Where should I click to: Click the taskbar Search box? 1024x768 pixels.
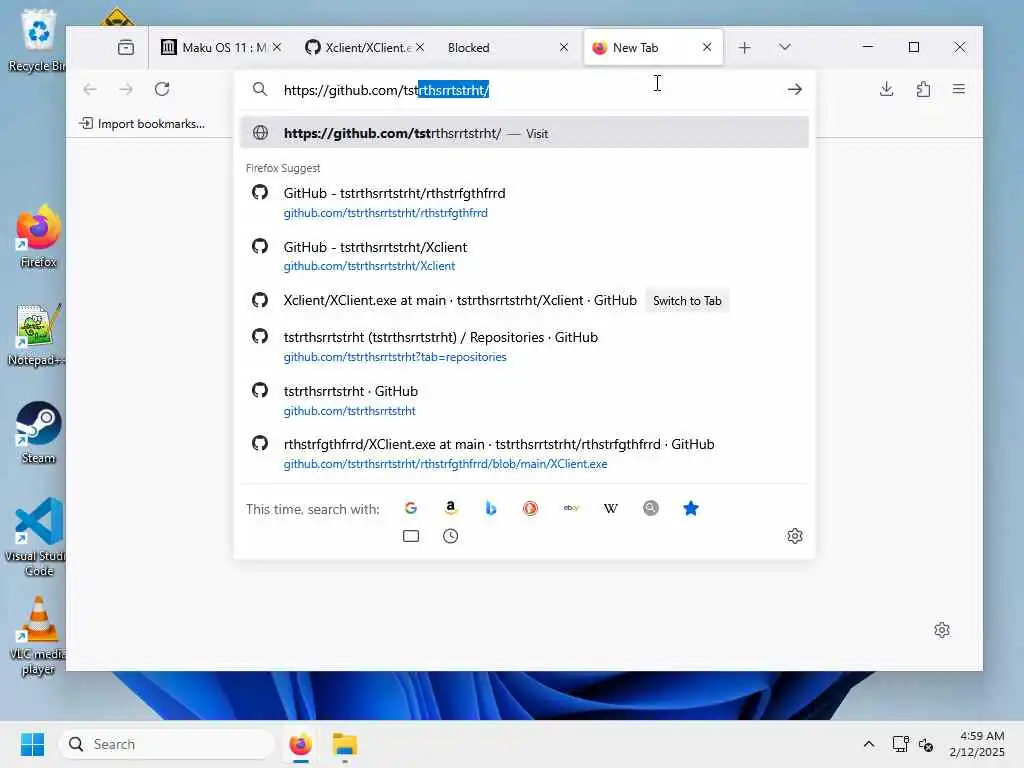[x=167, y=744]
